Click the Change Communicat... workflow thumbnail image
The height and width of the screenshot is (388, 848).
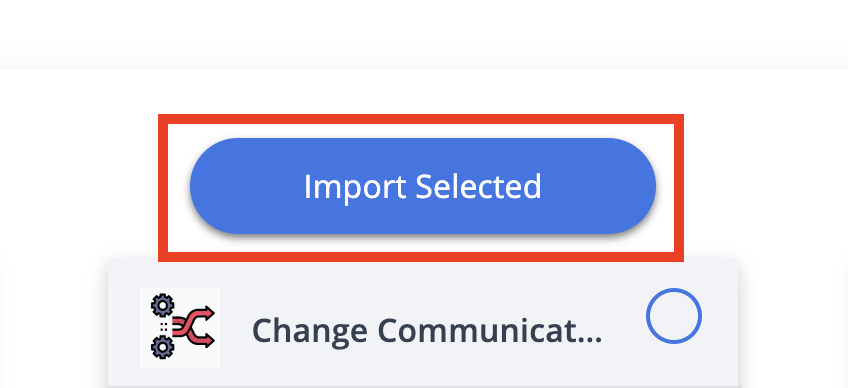tap(180, 328)
